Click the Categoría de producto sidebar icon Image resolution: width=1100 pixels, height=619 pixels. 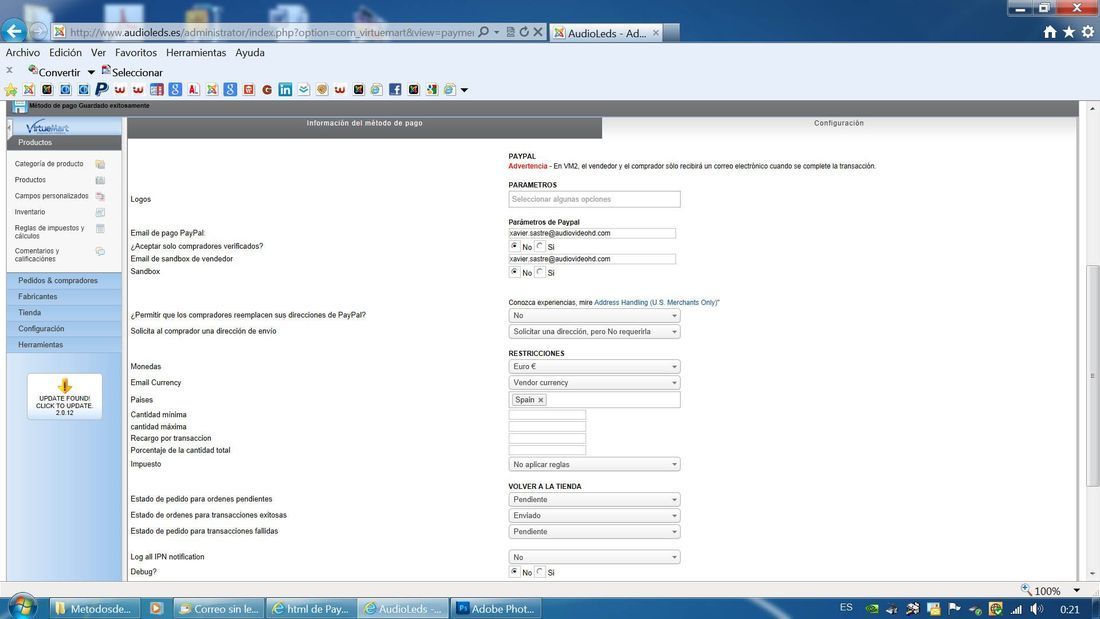pyautogui.click(x=100, y=164)
